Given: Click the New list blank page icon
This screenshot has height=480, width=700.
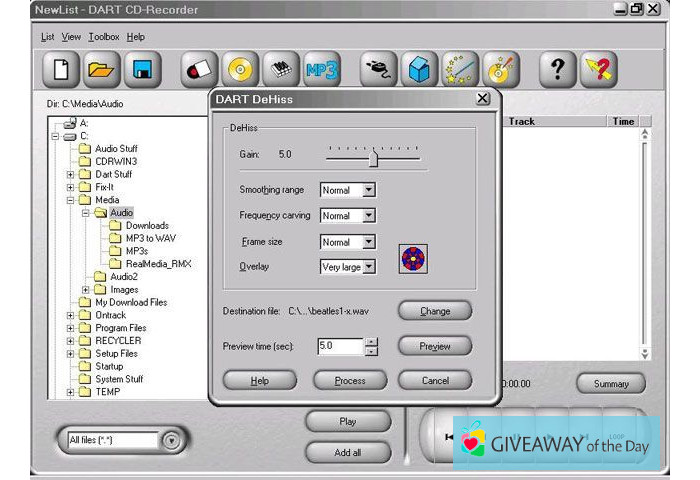Looking at the screenshot, I should [x=60, y=71].
